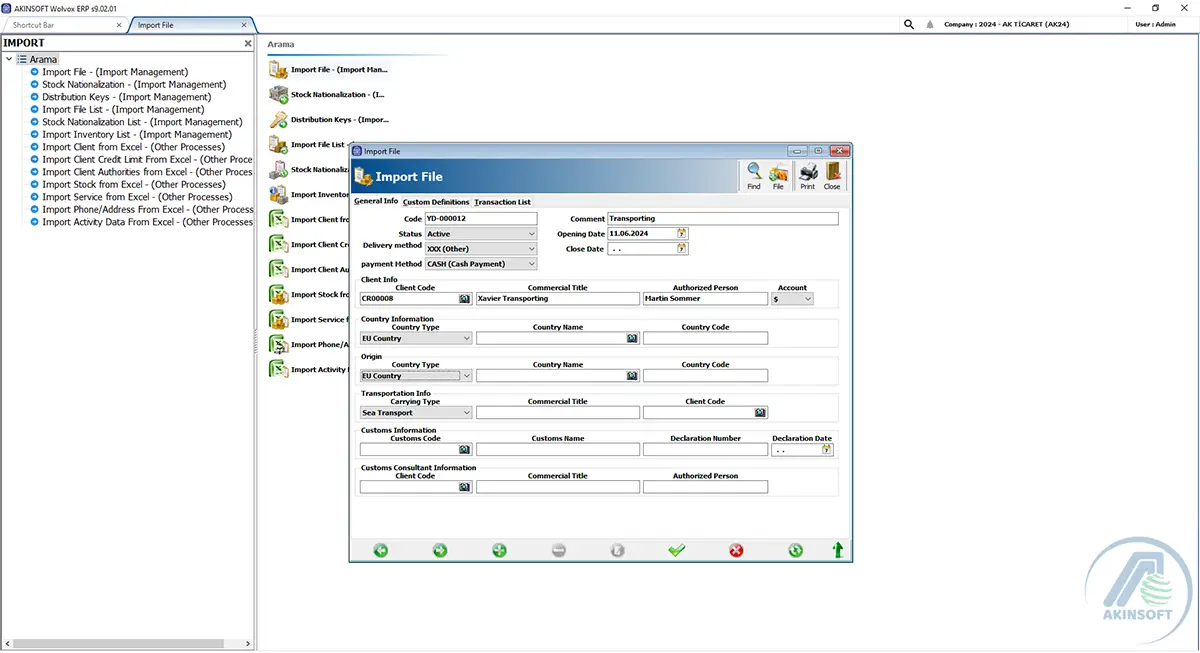Open client lookup next to CR00008
The height and width of the screenshot is (653, 1200).
(465, 299)
